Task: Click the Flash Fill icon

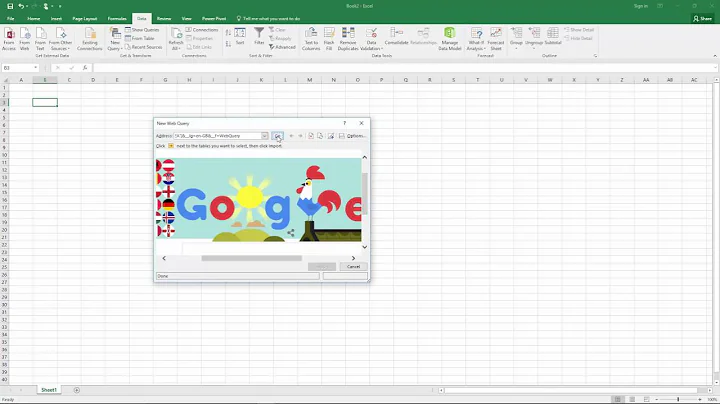Action: pyautogui.click(x=329, y=39)
